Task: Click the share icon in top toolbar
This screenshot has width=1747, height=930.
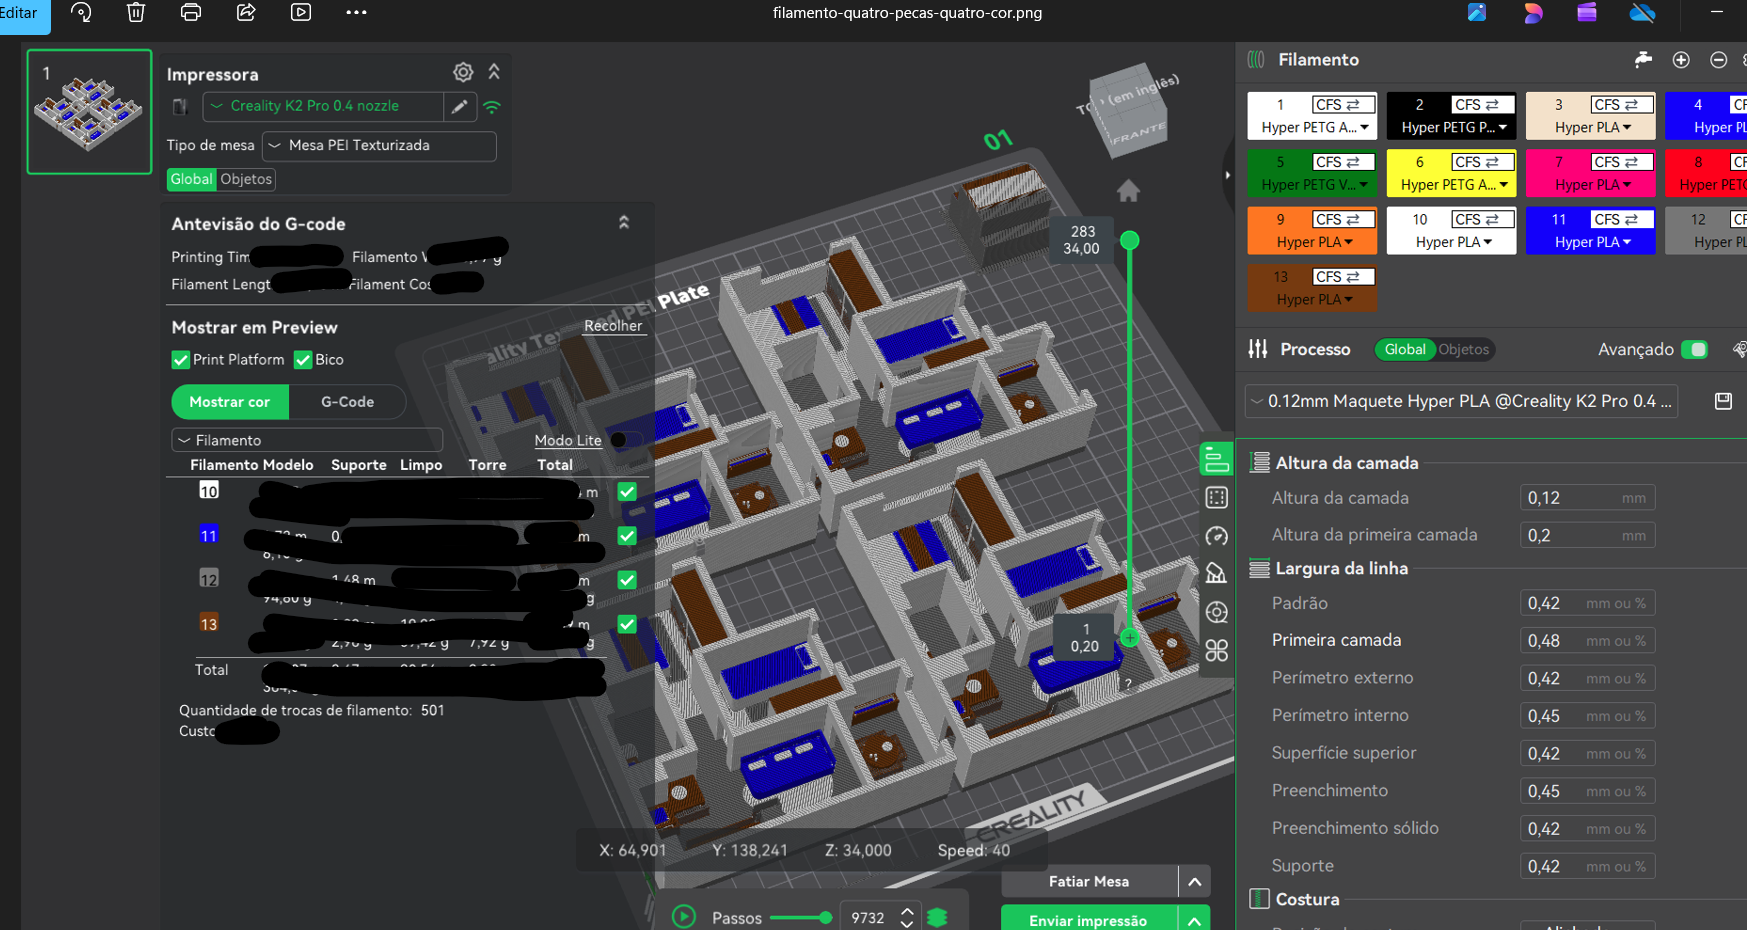Action: click(246, 12)
